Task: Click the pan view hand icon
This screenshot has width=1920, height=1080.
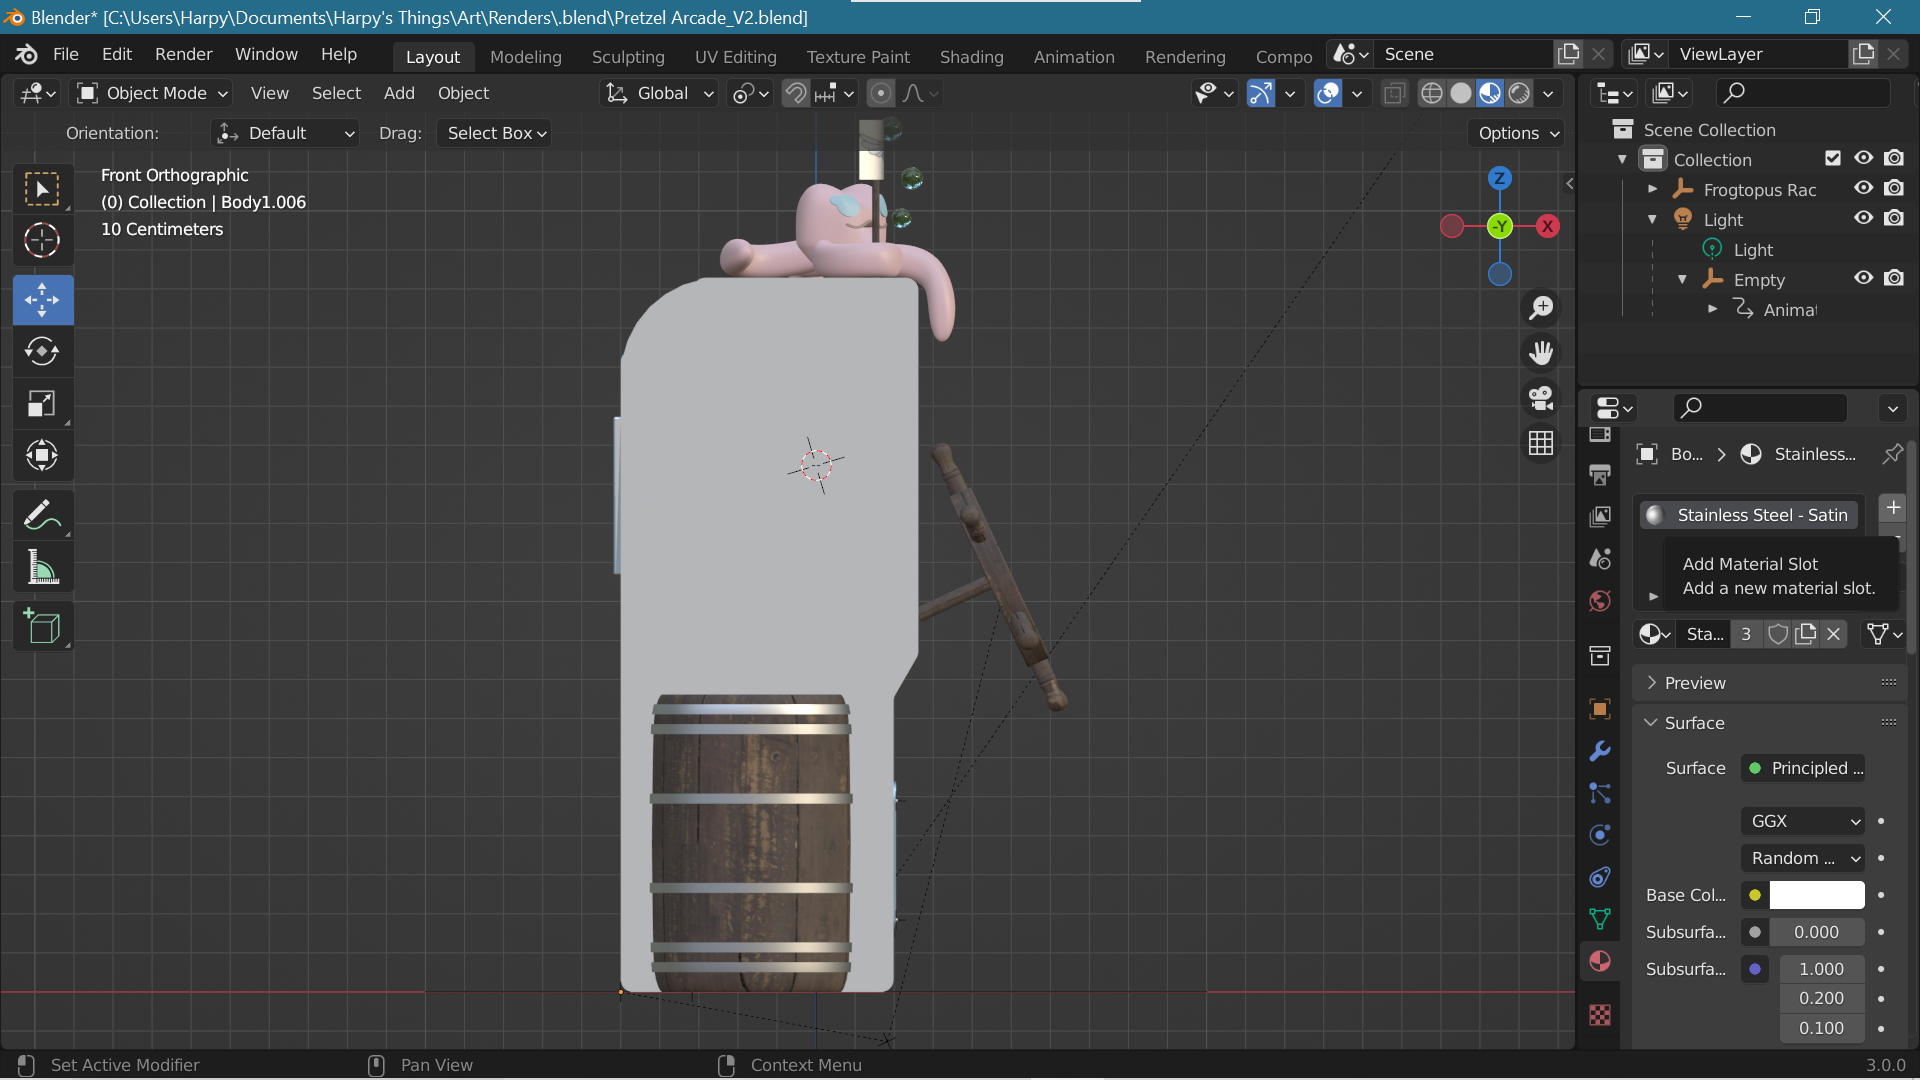Action: pos(1541,352)
